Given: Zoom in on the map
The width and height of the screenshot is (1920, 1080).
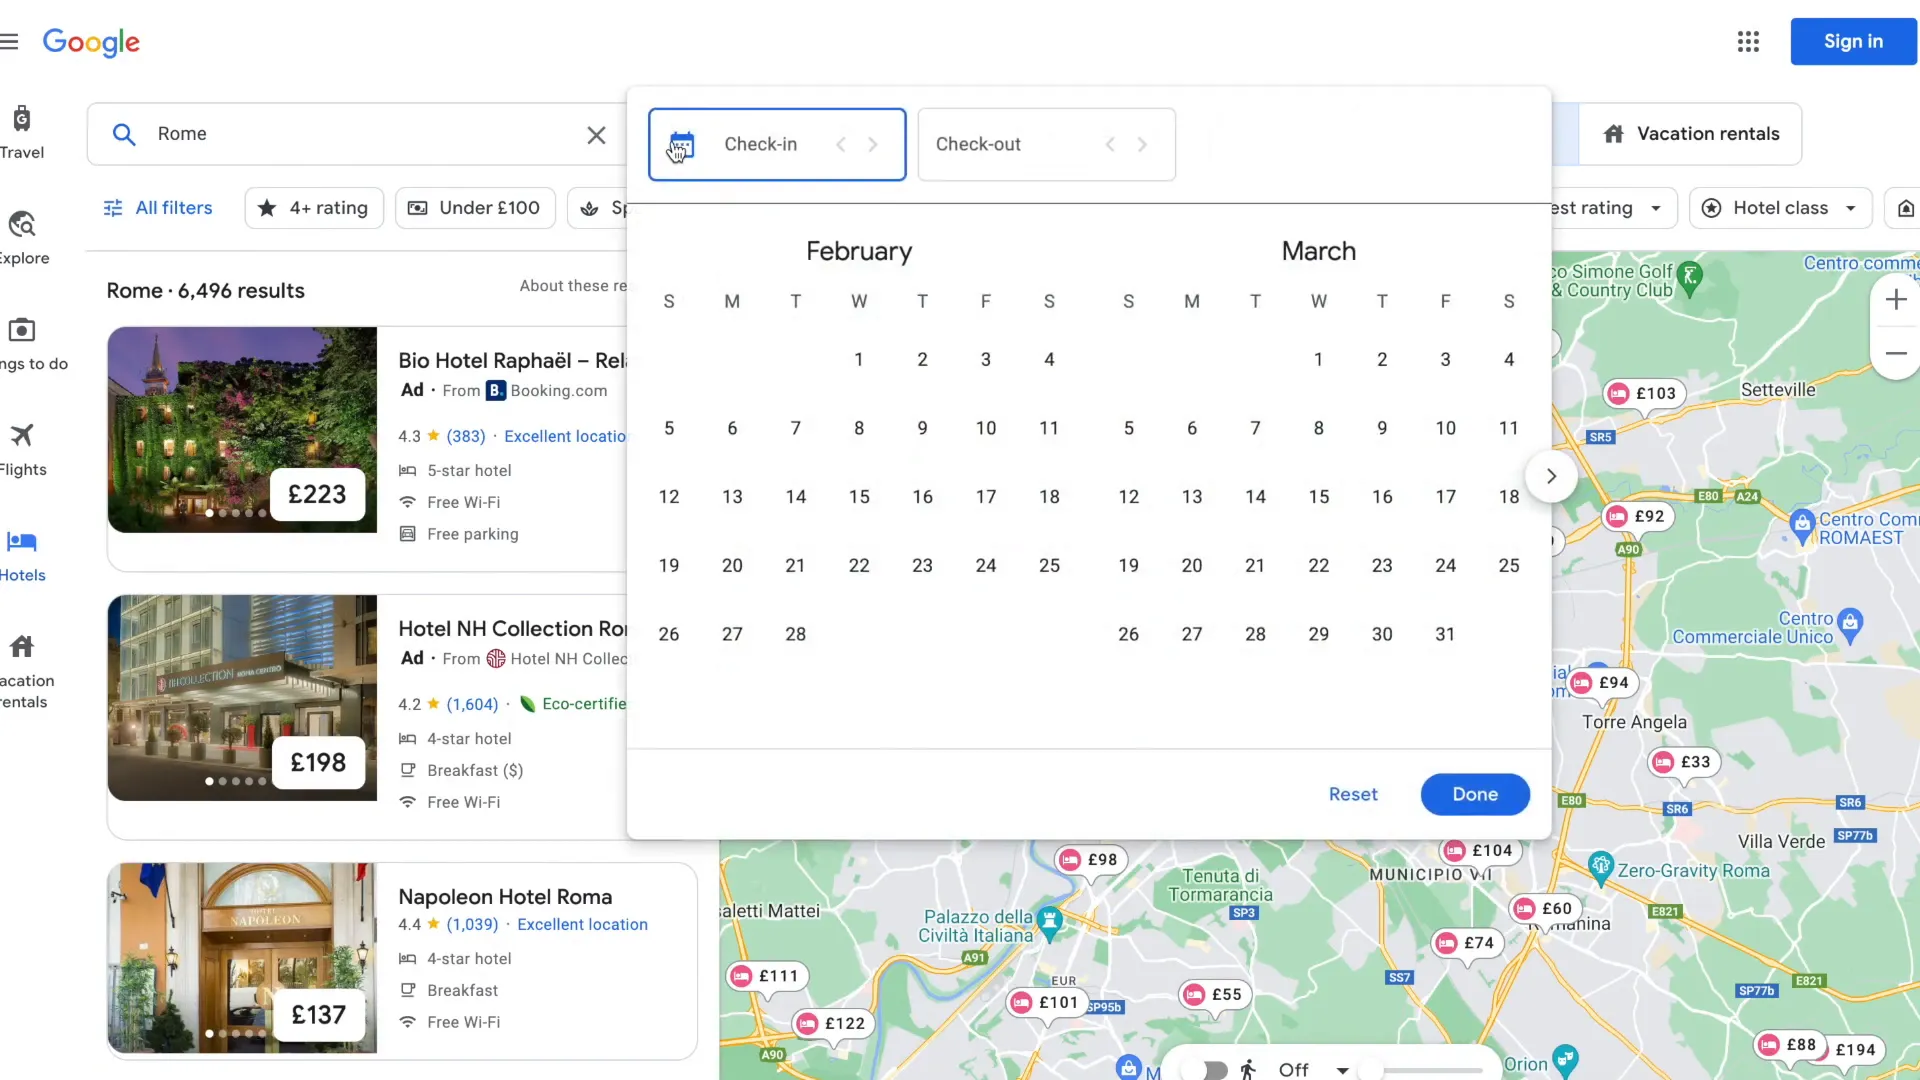Looking at the screenshot, I should click(1896, 299).
